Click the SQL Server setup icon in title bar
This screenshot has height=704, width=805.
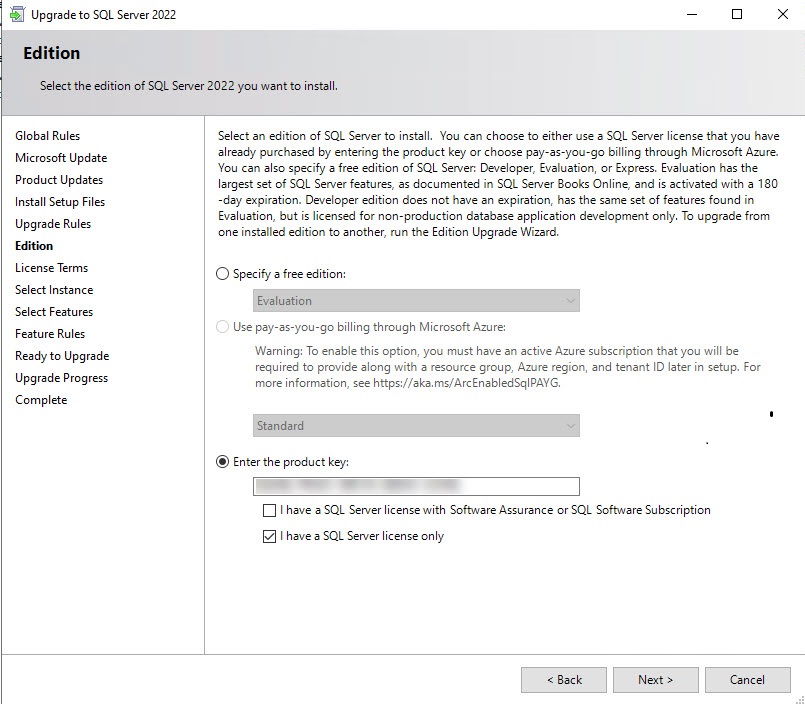pyautogui.click(x=15, y=15)
